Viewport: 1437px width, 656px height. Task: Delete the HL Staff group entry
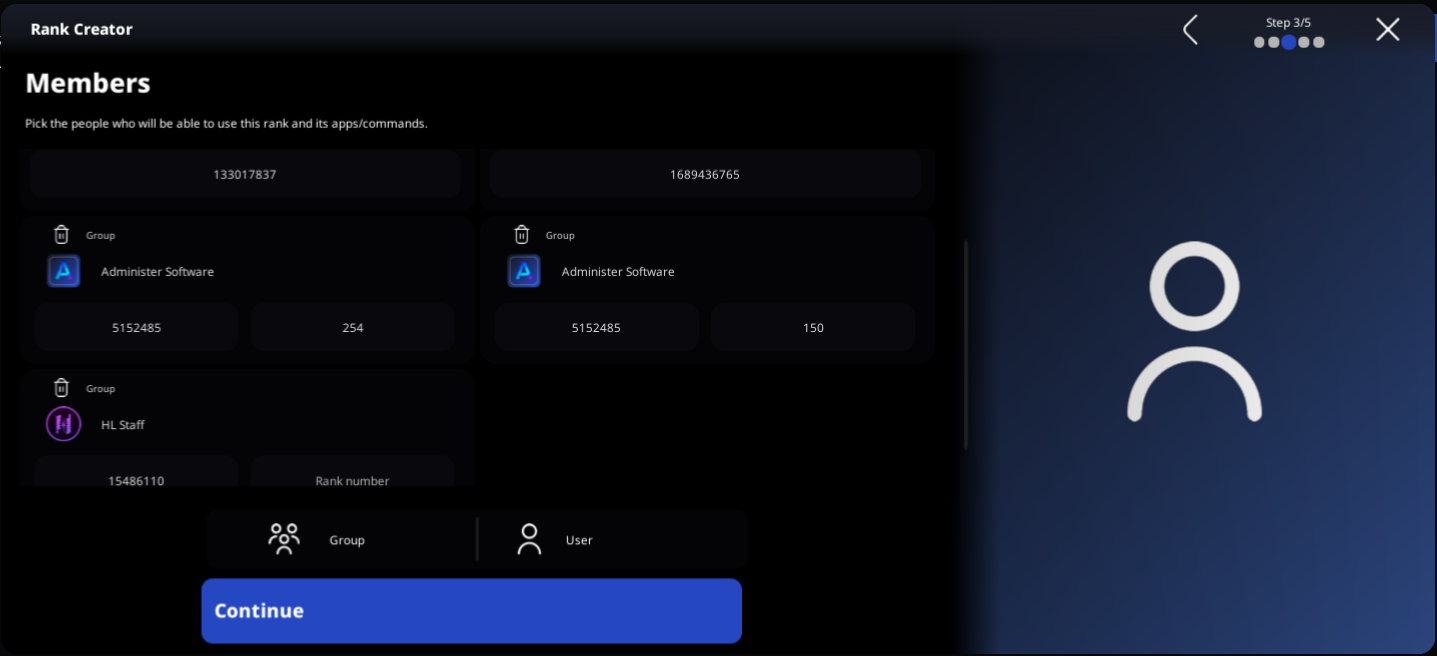pyautogui.click(x=63, y=388)
